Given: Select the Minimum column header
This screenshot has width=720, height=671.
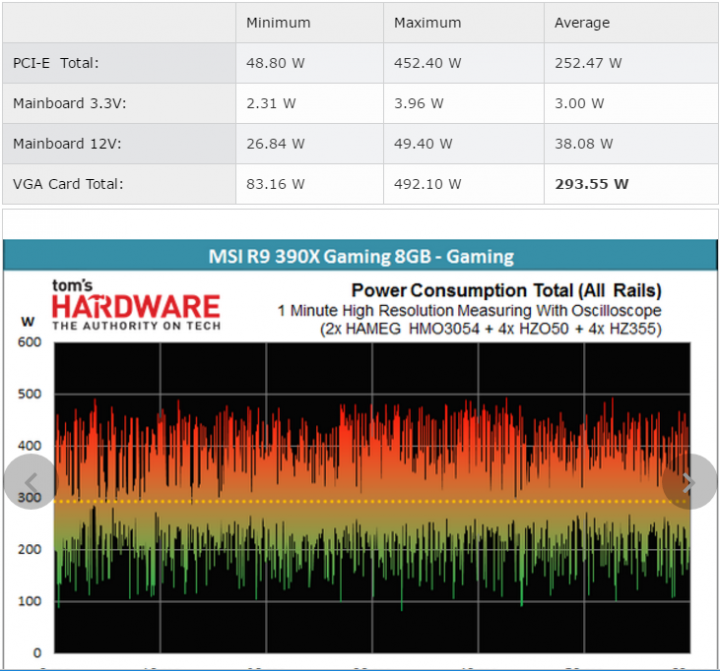Looking at the screenshot, I should (x=278, y=23).
